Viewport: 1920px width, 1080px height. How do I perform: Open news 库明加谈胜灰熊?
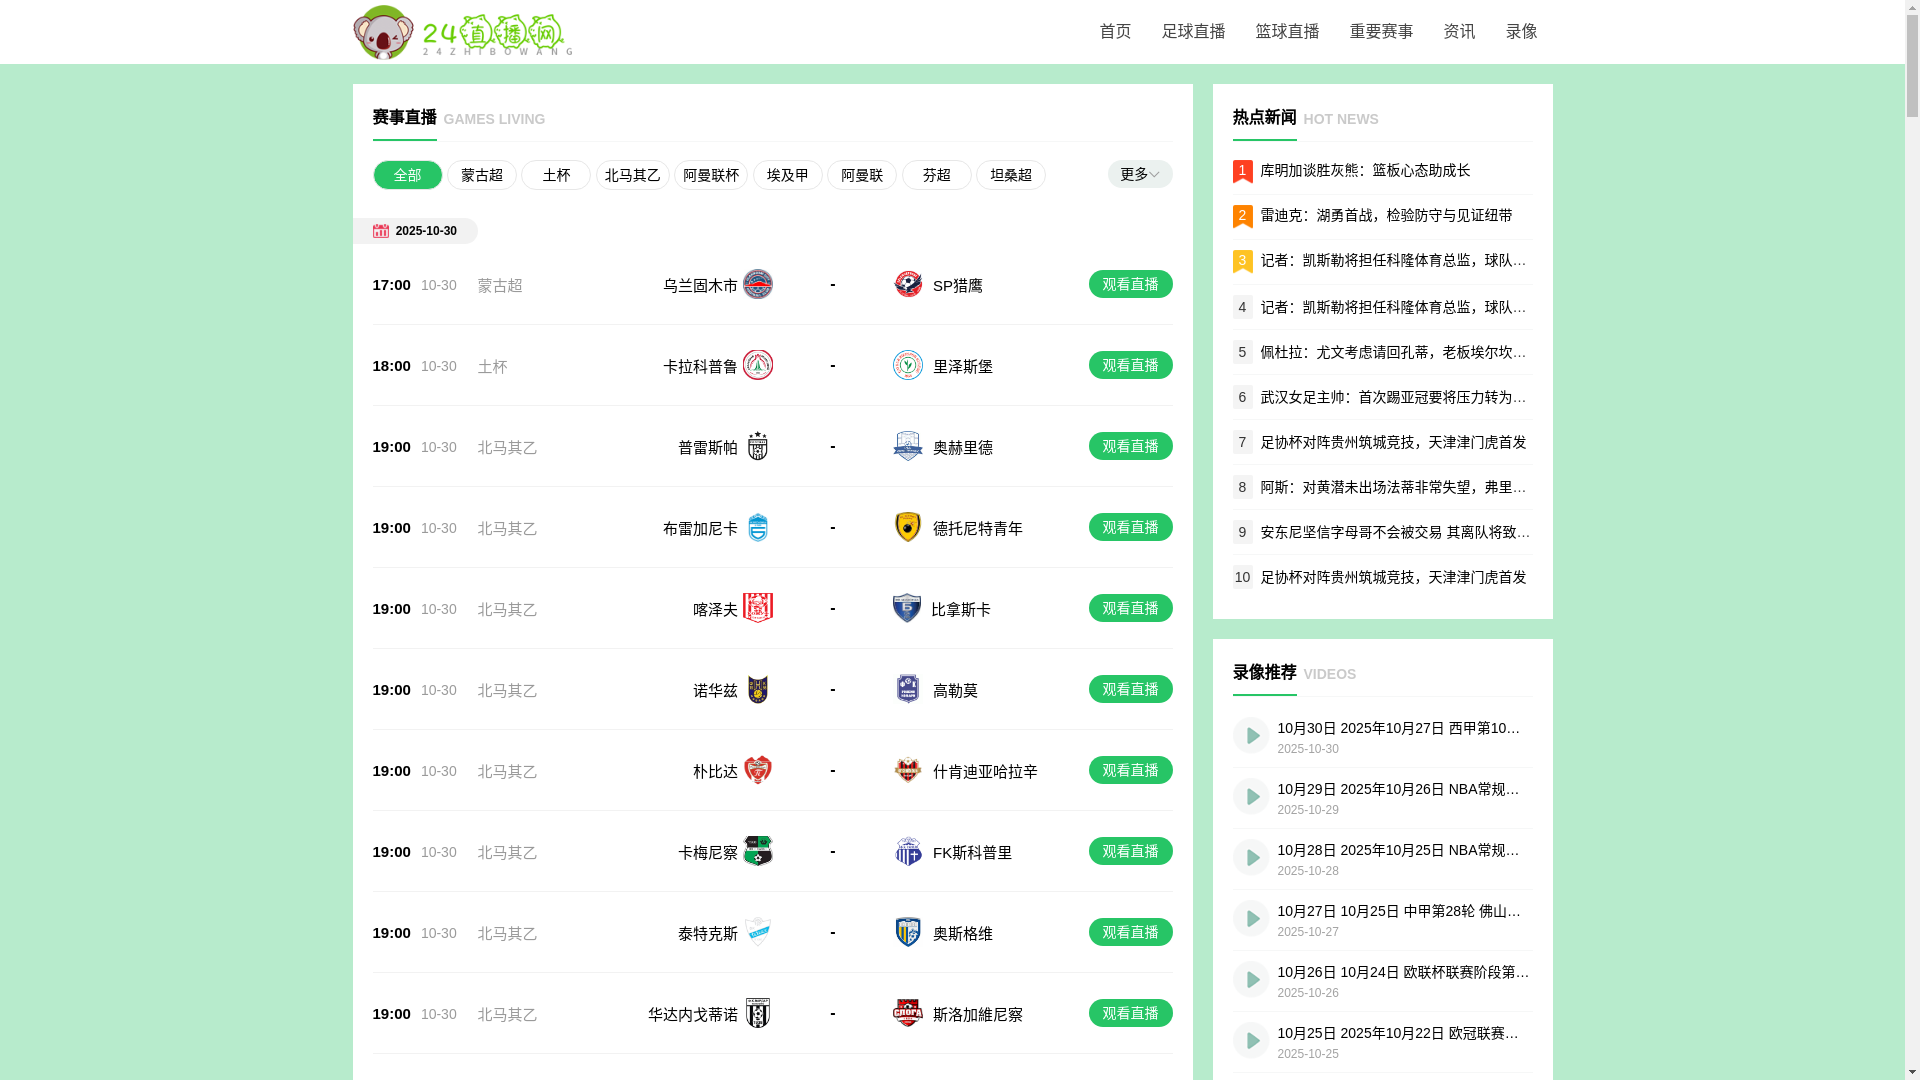click(x=1365, y=171)
